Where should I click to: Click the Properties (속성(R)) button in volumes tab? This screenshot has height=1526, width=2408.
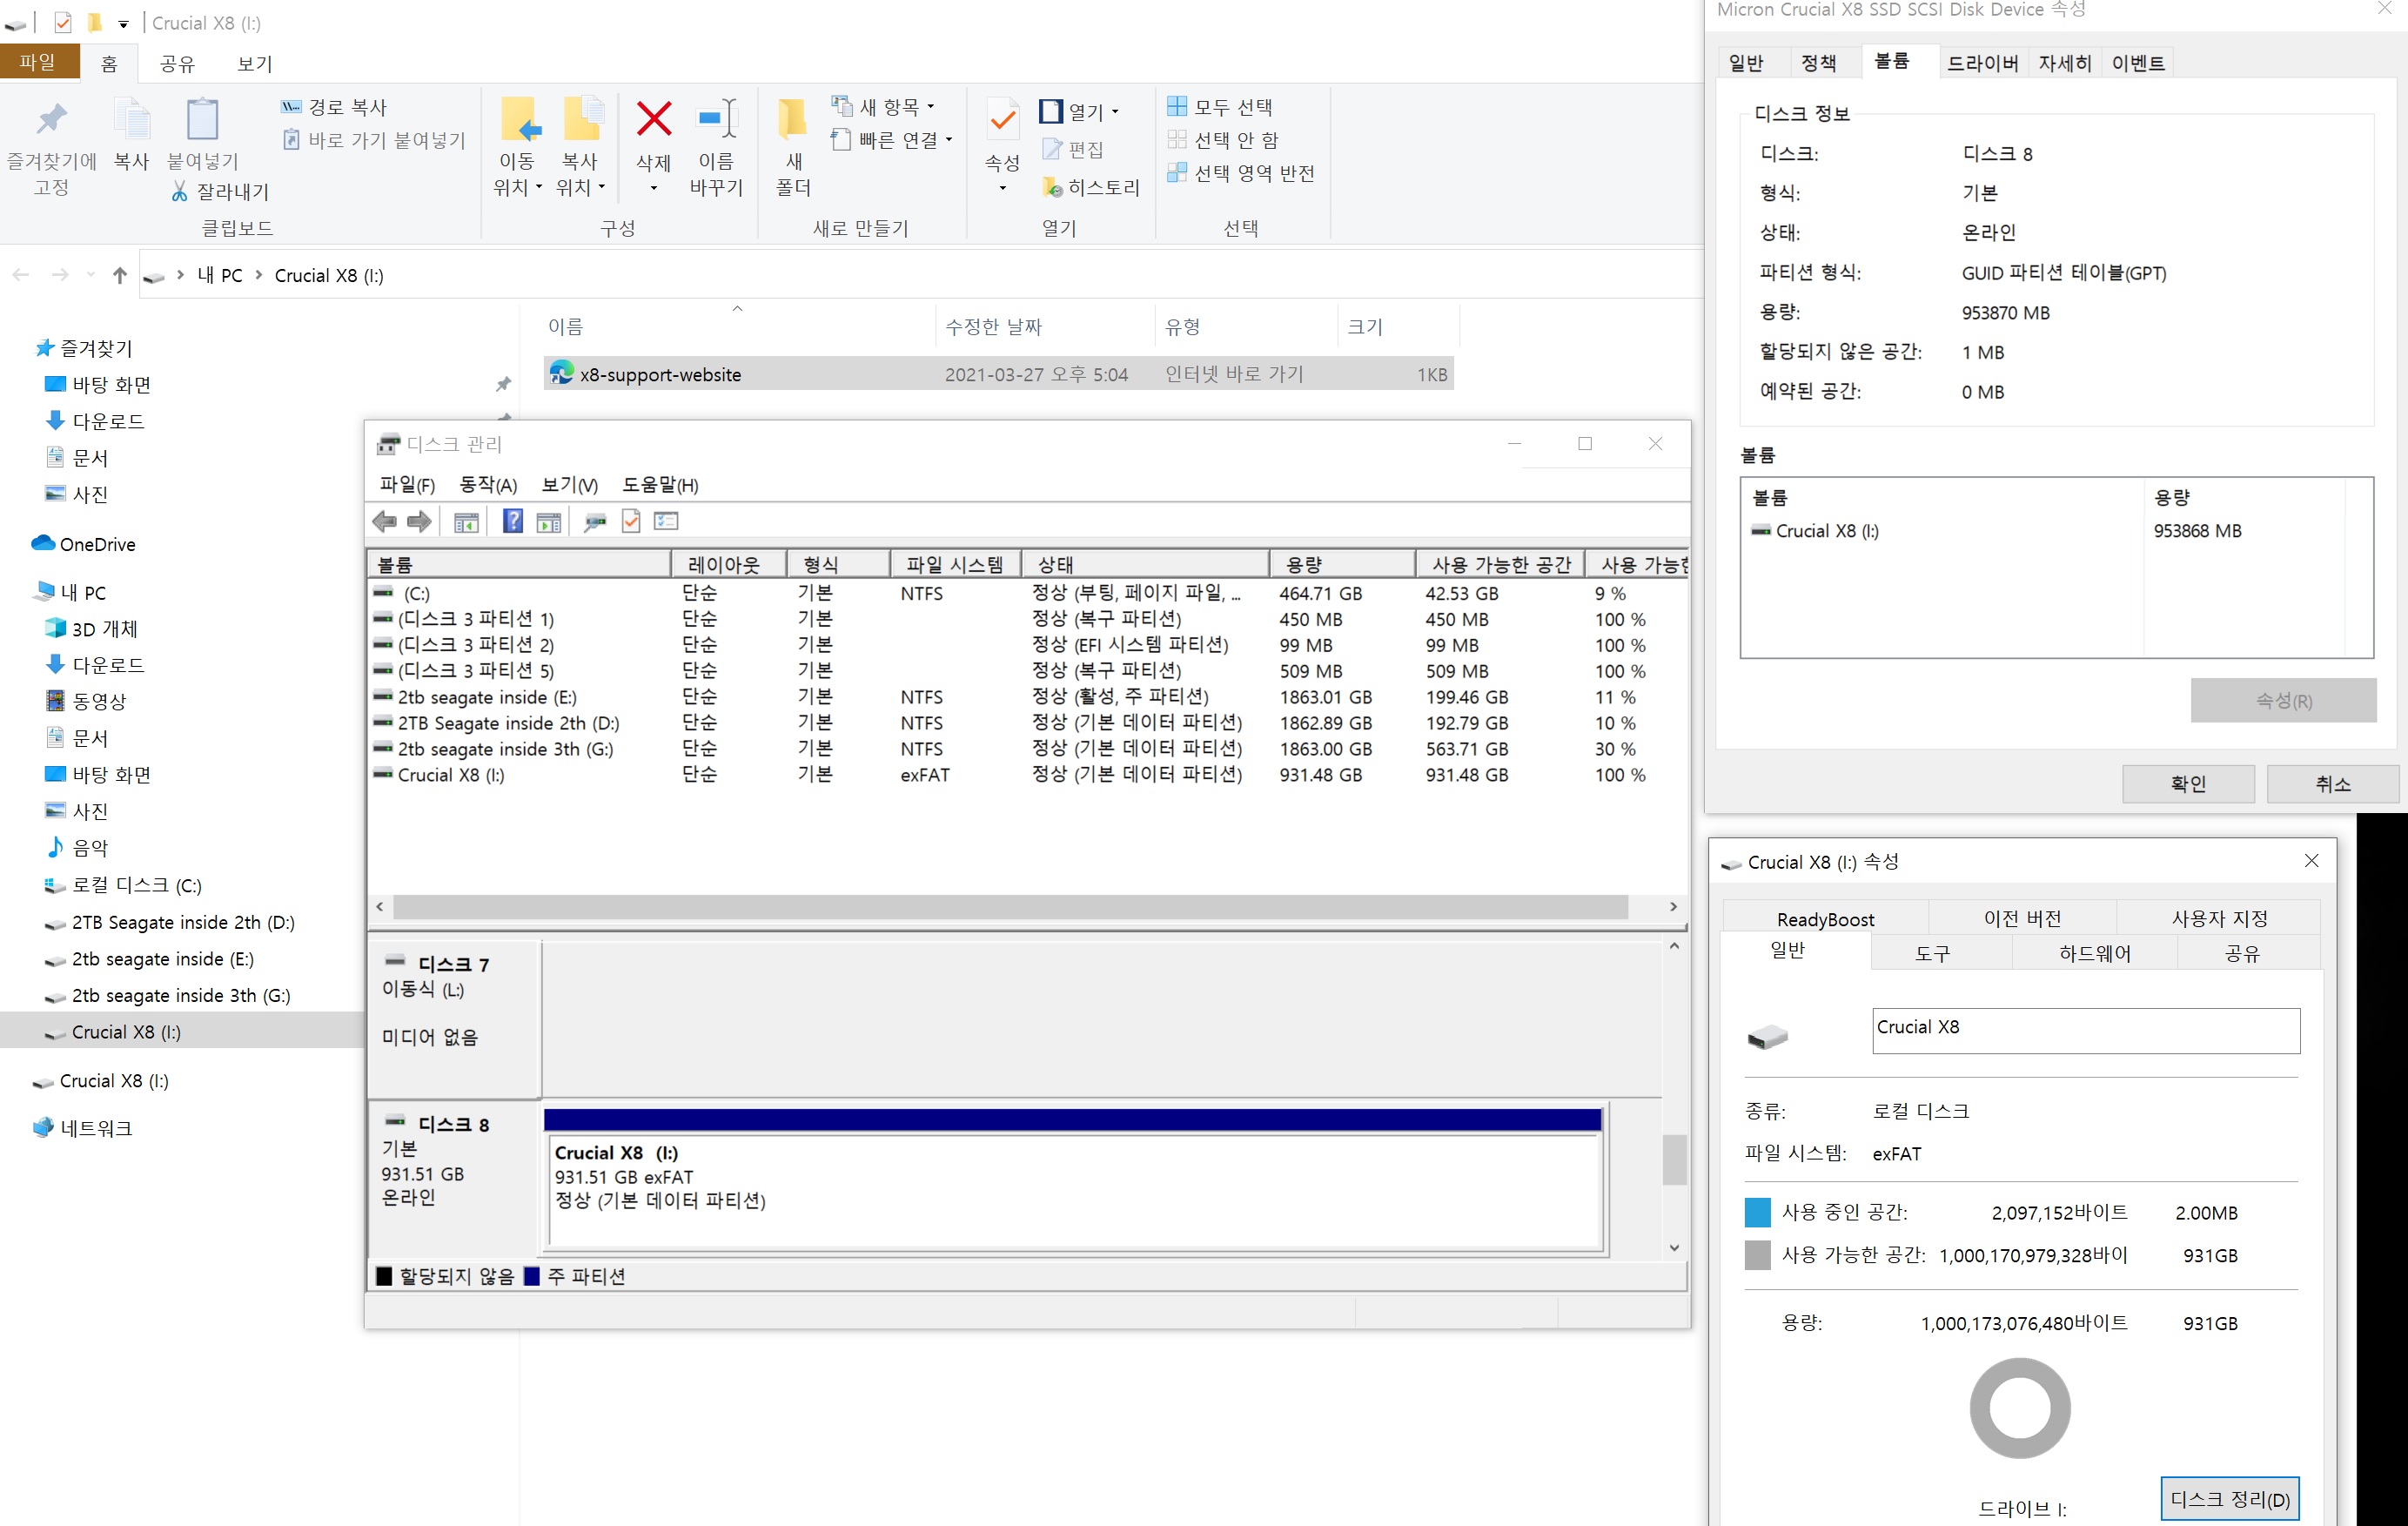(x=2283, y=700)
